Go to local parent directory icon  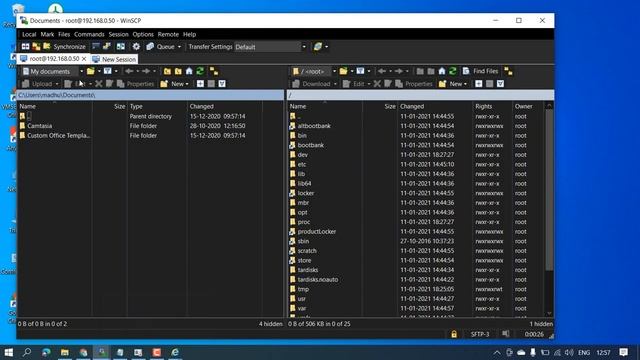tap(167, 71)
